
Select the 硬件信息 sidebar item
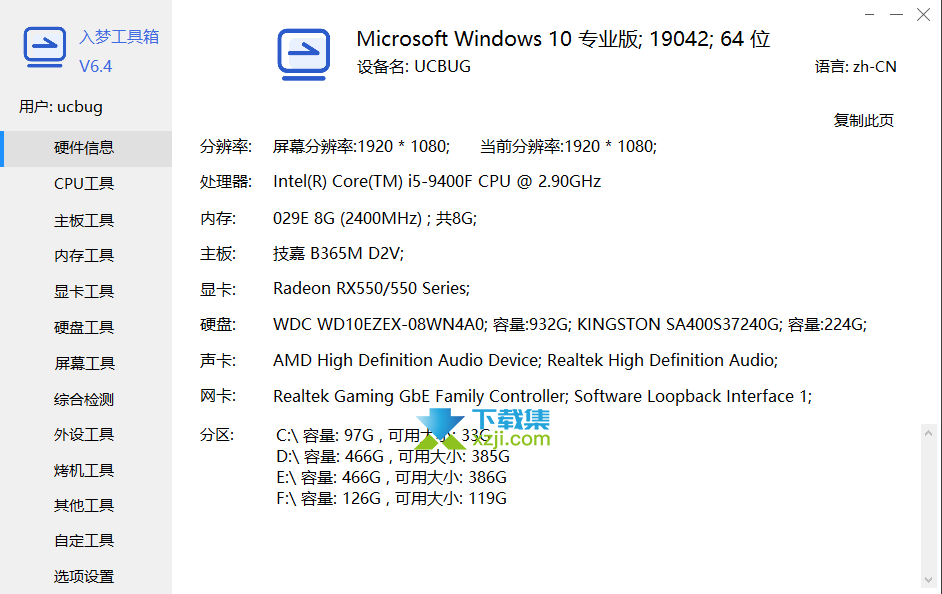[86, 148]
